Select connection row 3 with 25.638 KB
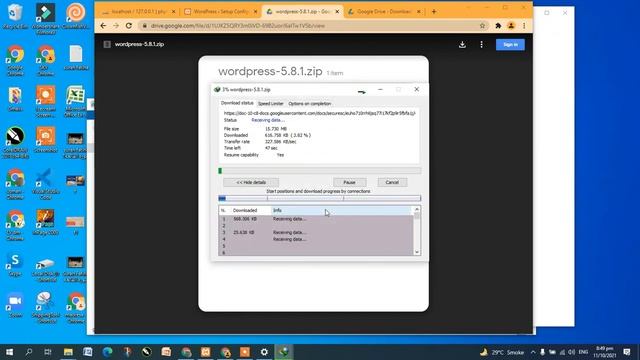This screenshot has width=640, height=360. click(316, 233)
